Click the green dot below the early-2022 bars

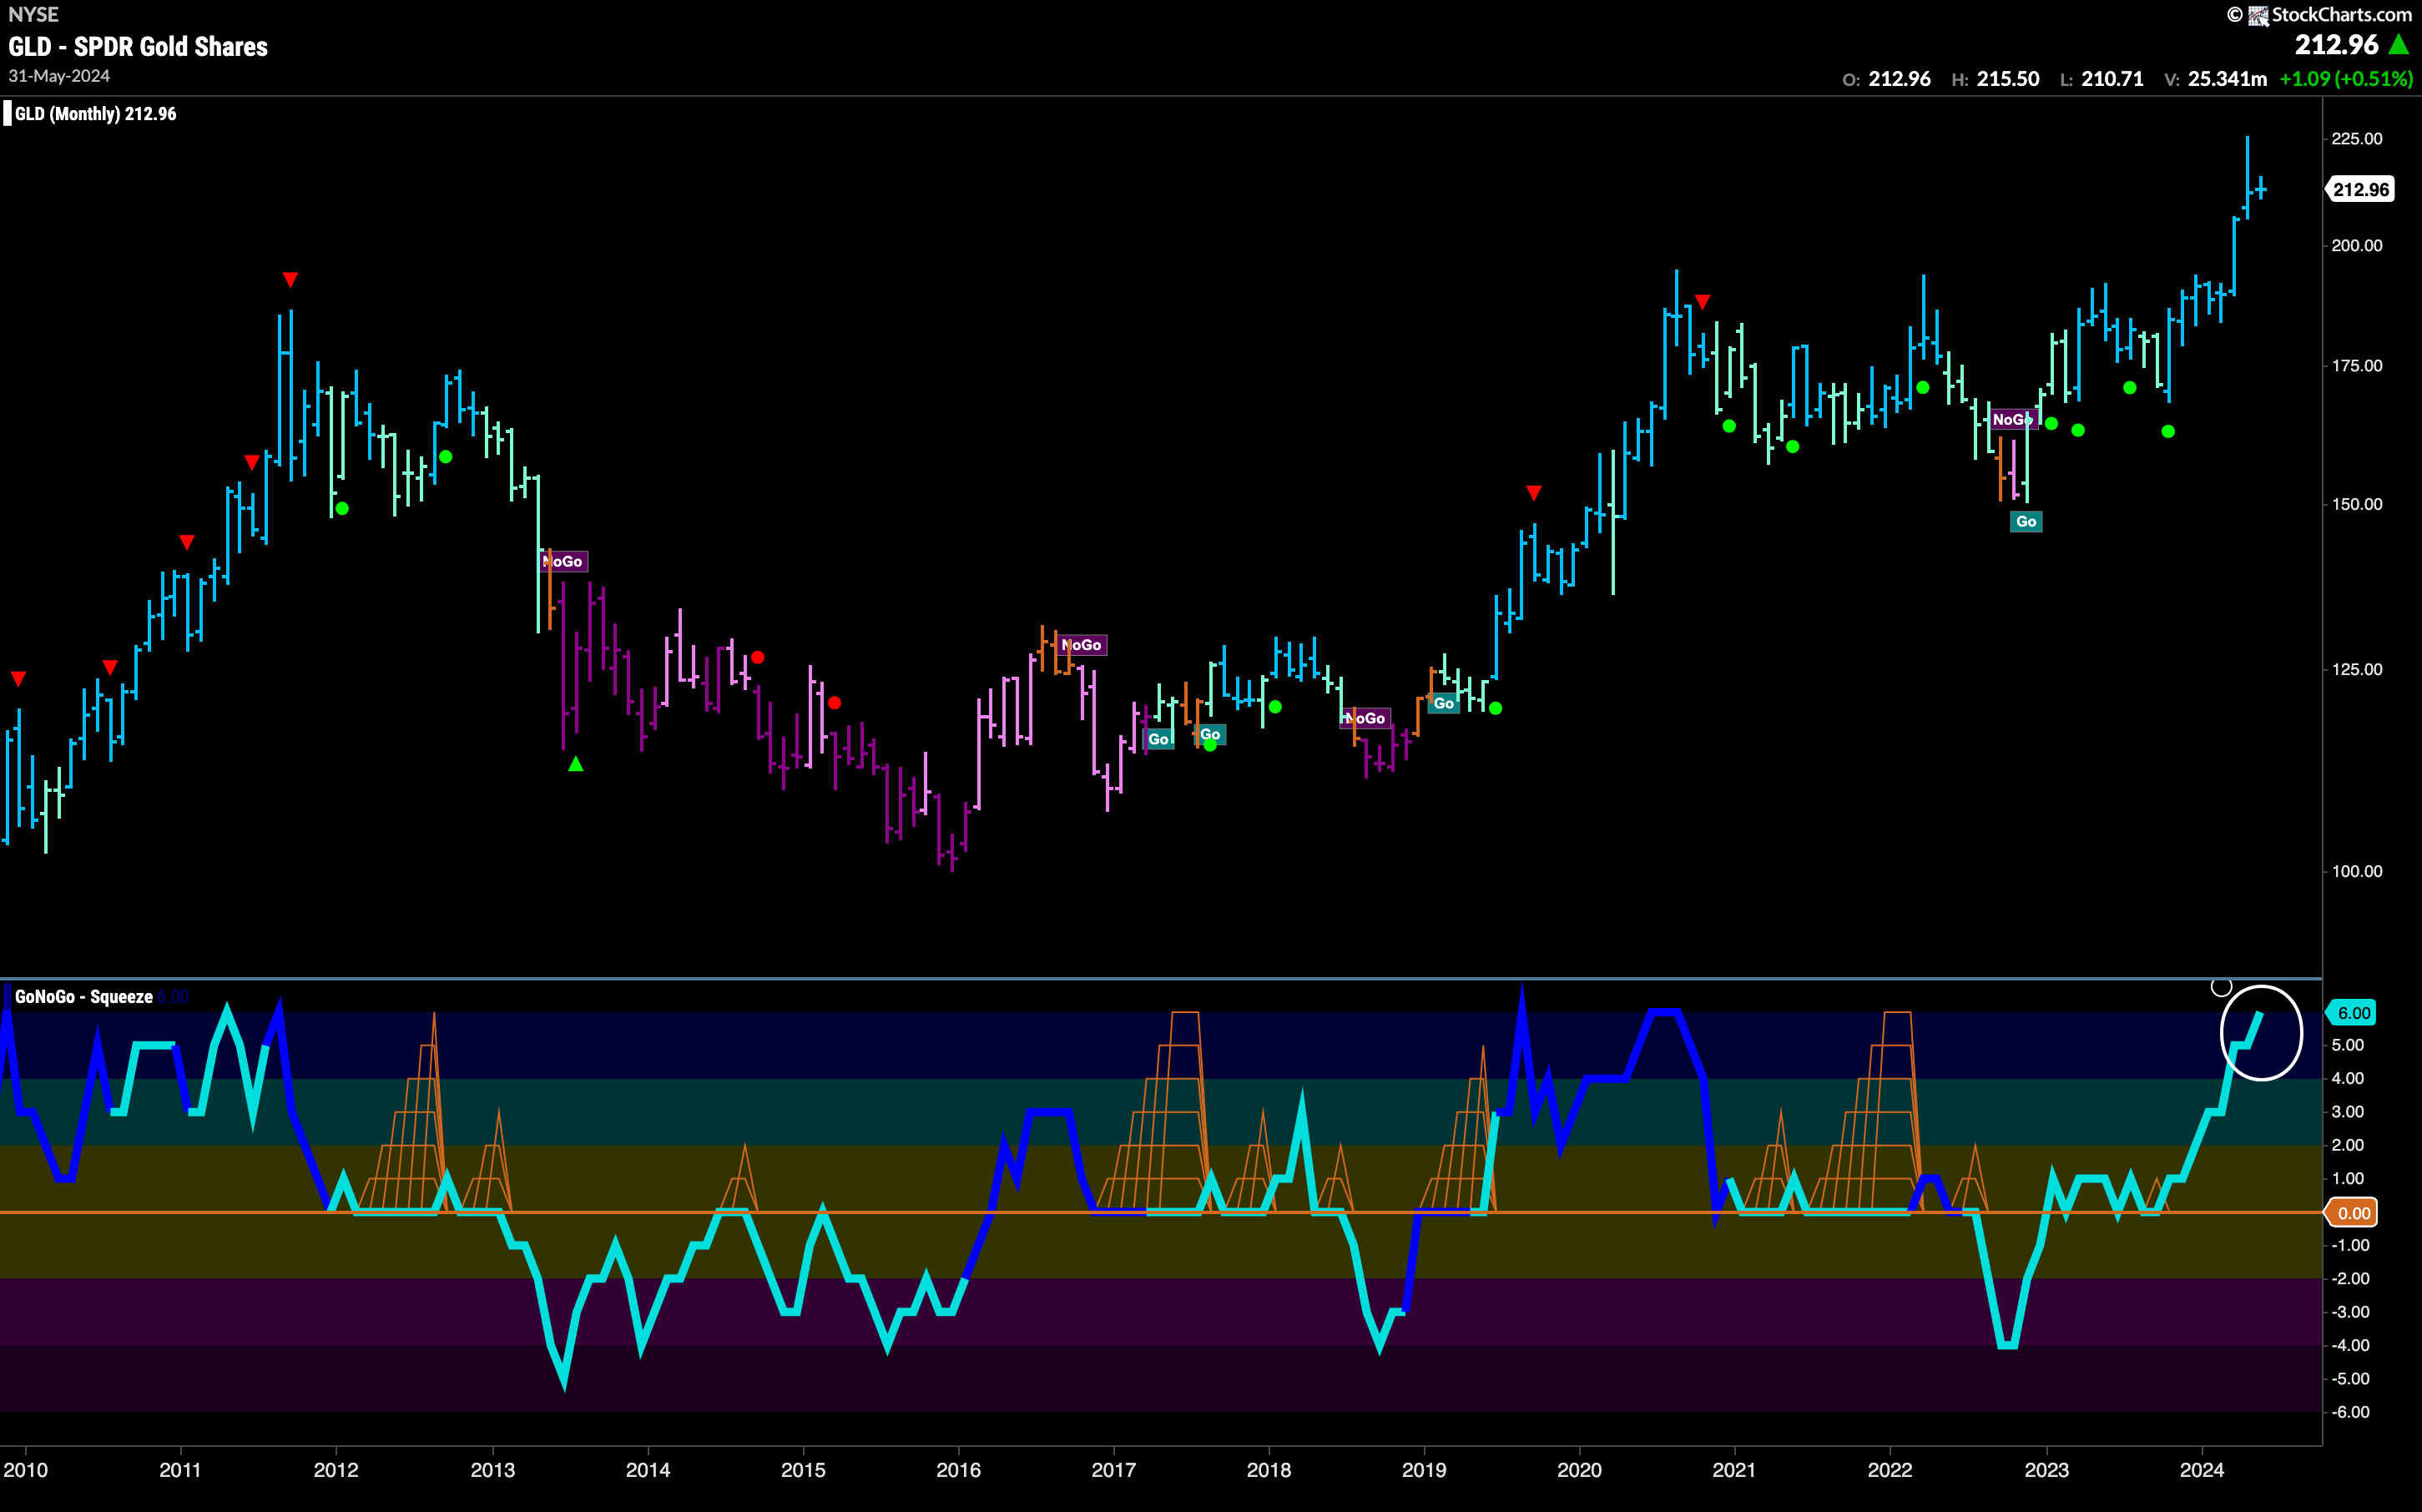pyautogui.click(x=1923, y=388)
